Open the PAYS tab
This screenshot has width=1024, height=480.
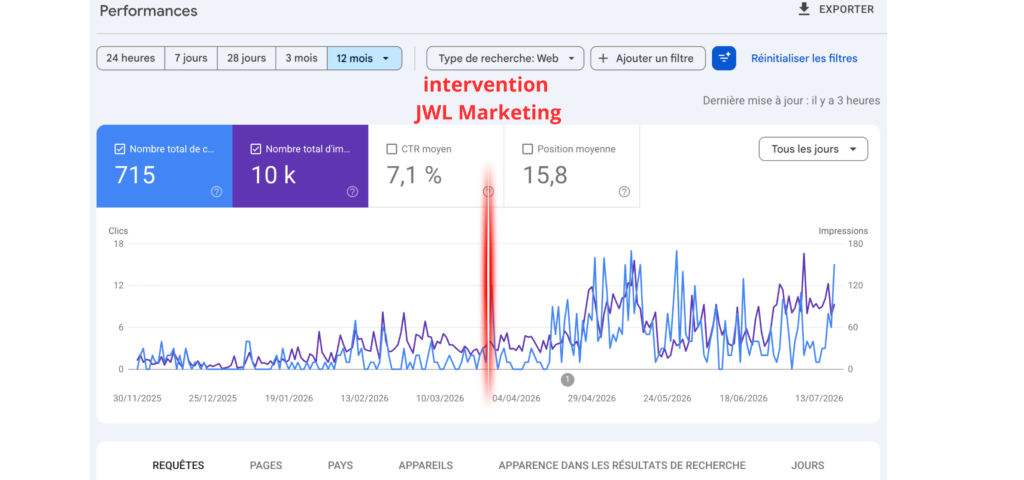point(340,466)
